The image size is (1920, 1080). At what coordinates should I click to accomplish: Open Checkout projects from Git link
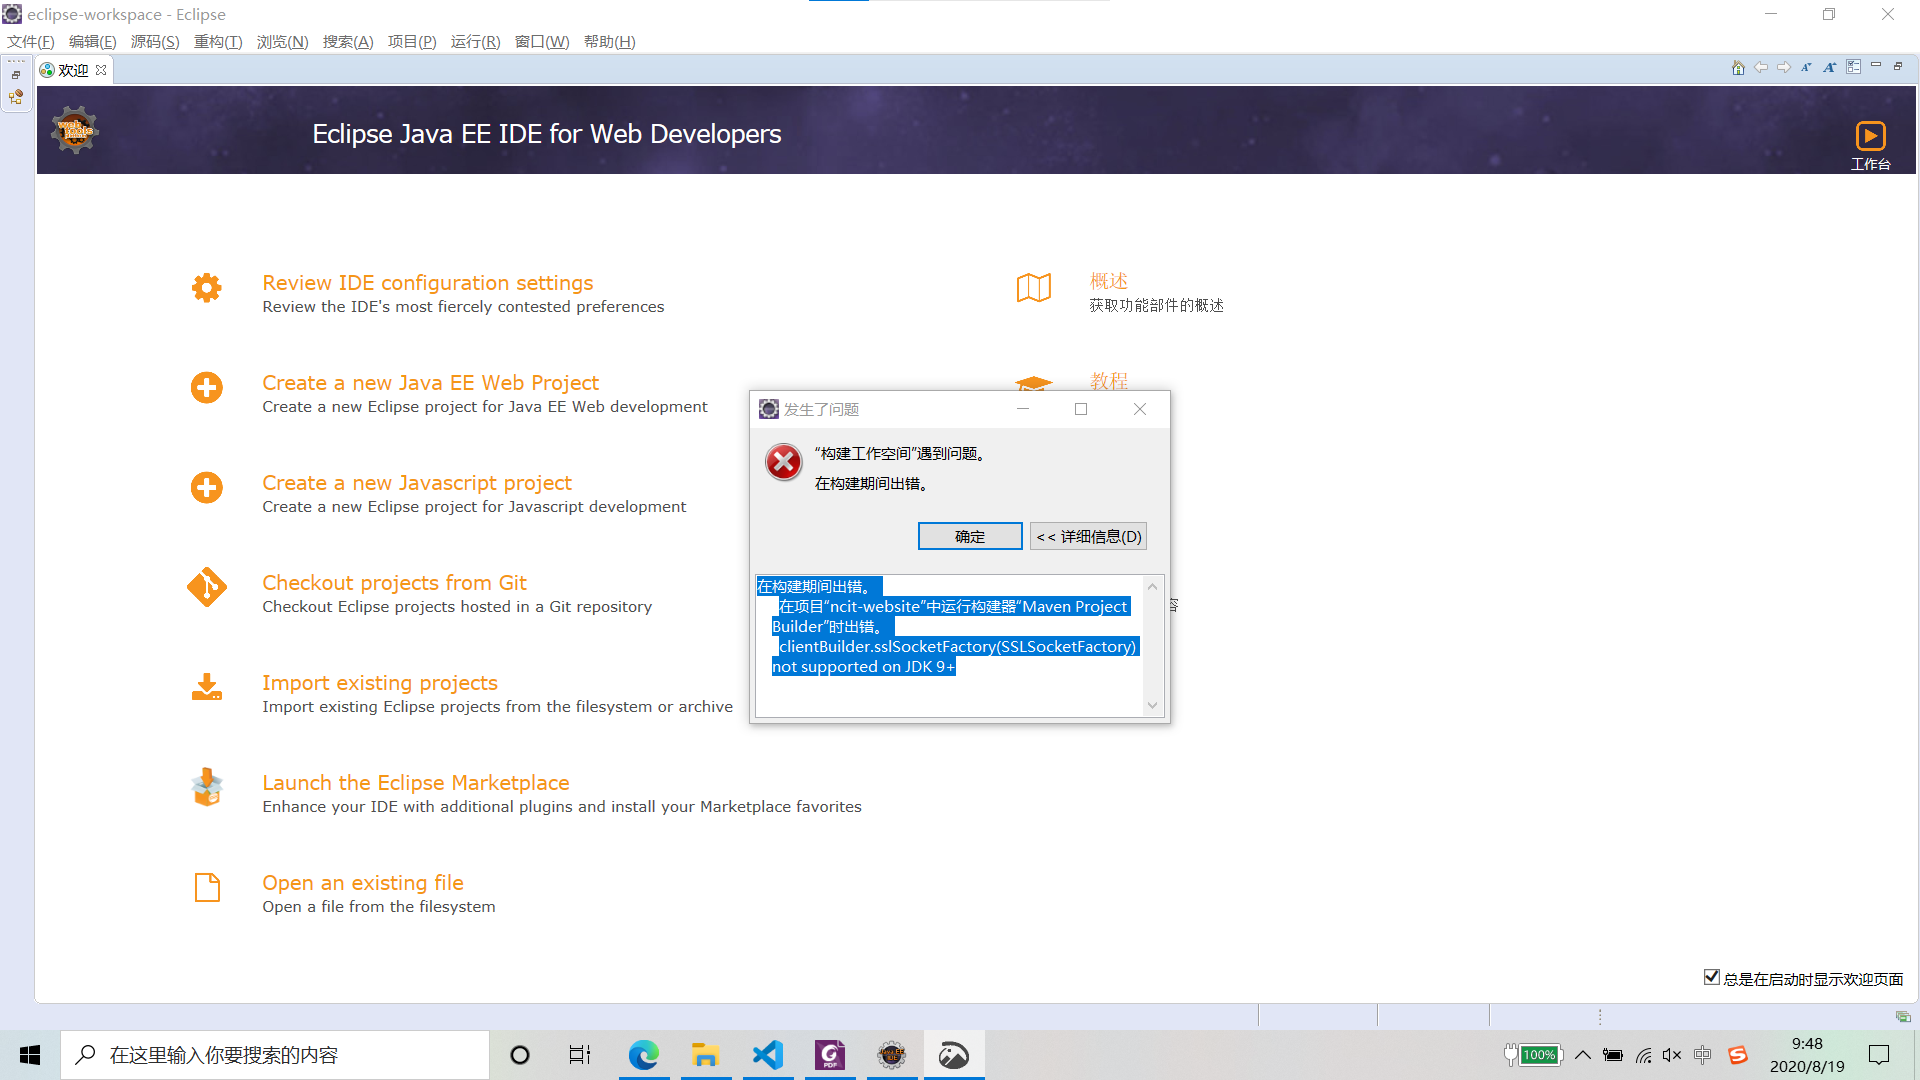(x=394, y=583)
